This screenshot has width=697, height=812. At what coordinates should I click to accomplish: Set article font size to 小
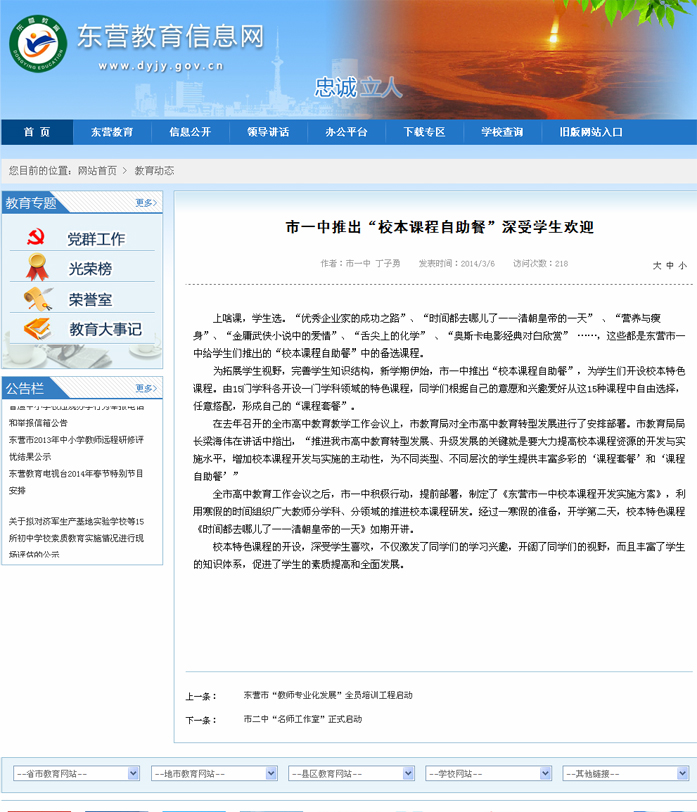click(683, 266)
